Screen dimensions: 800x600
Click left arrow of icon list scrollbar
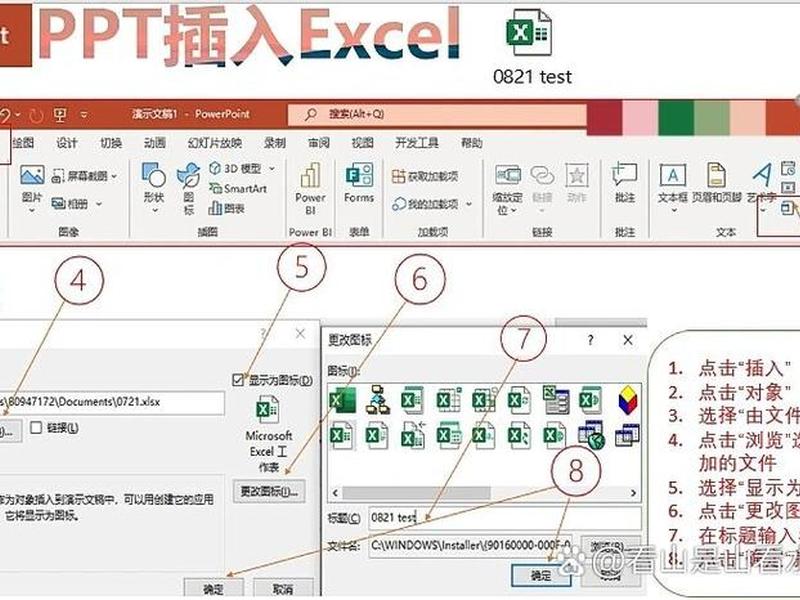click(335, 493)
